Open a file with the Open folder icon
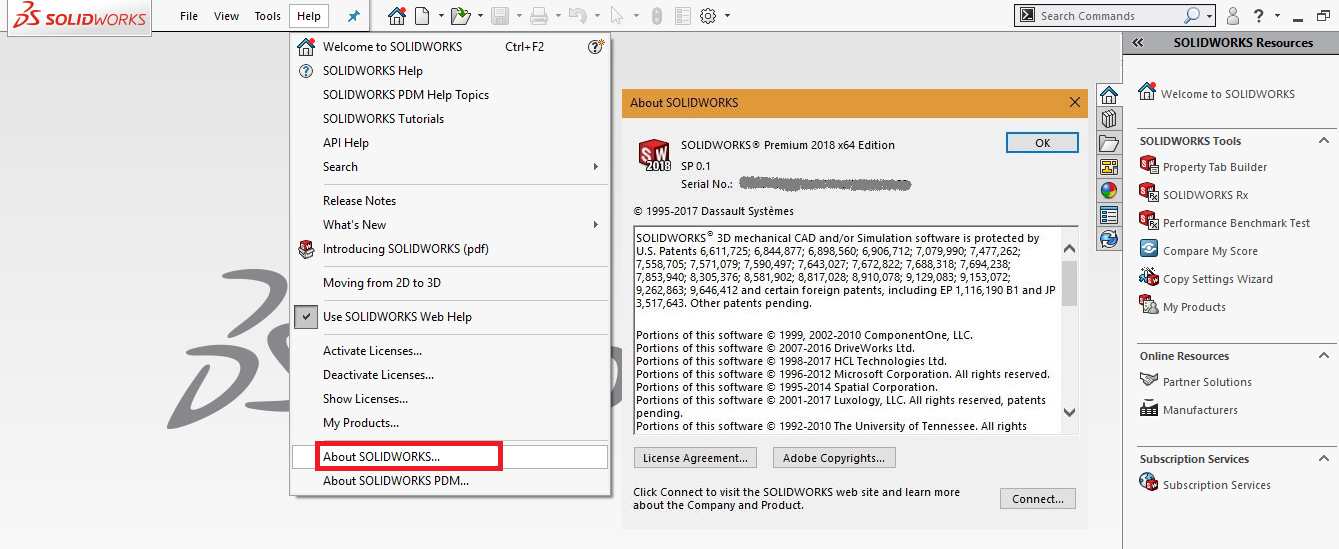The height and width of the screenshot is (549, 1339). click(460, 16)
